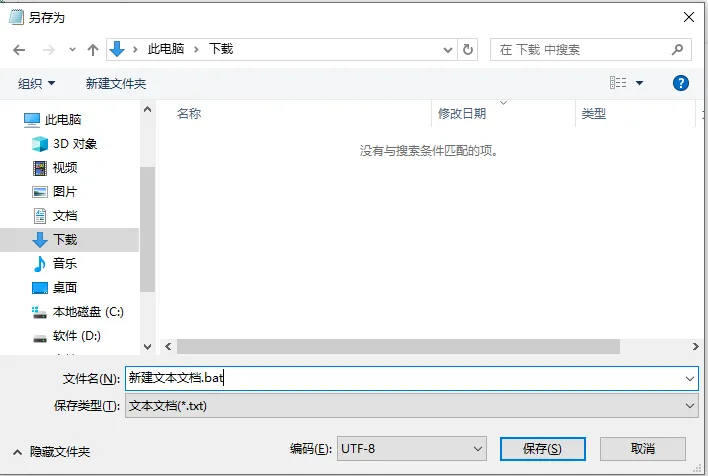Select 此电脑 in the address breadcrumb
Image resolution: width=708 pixels, height=476 pixels.
(x=166, y=49)
